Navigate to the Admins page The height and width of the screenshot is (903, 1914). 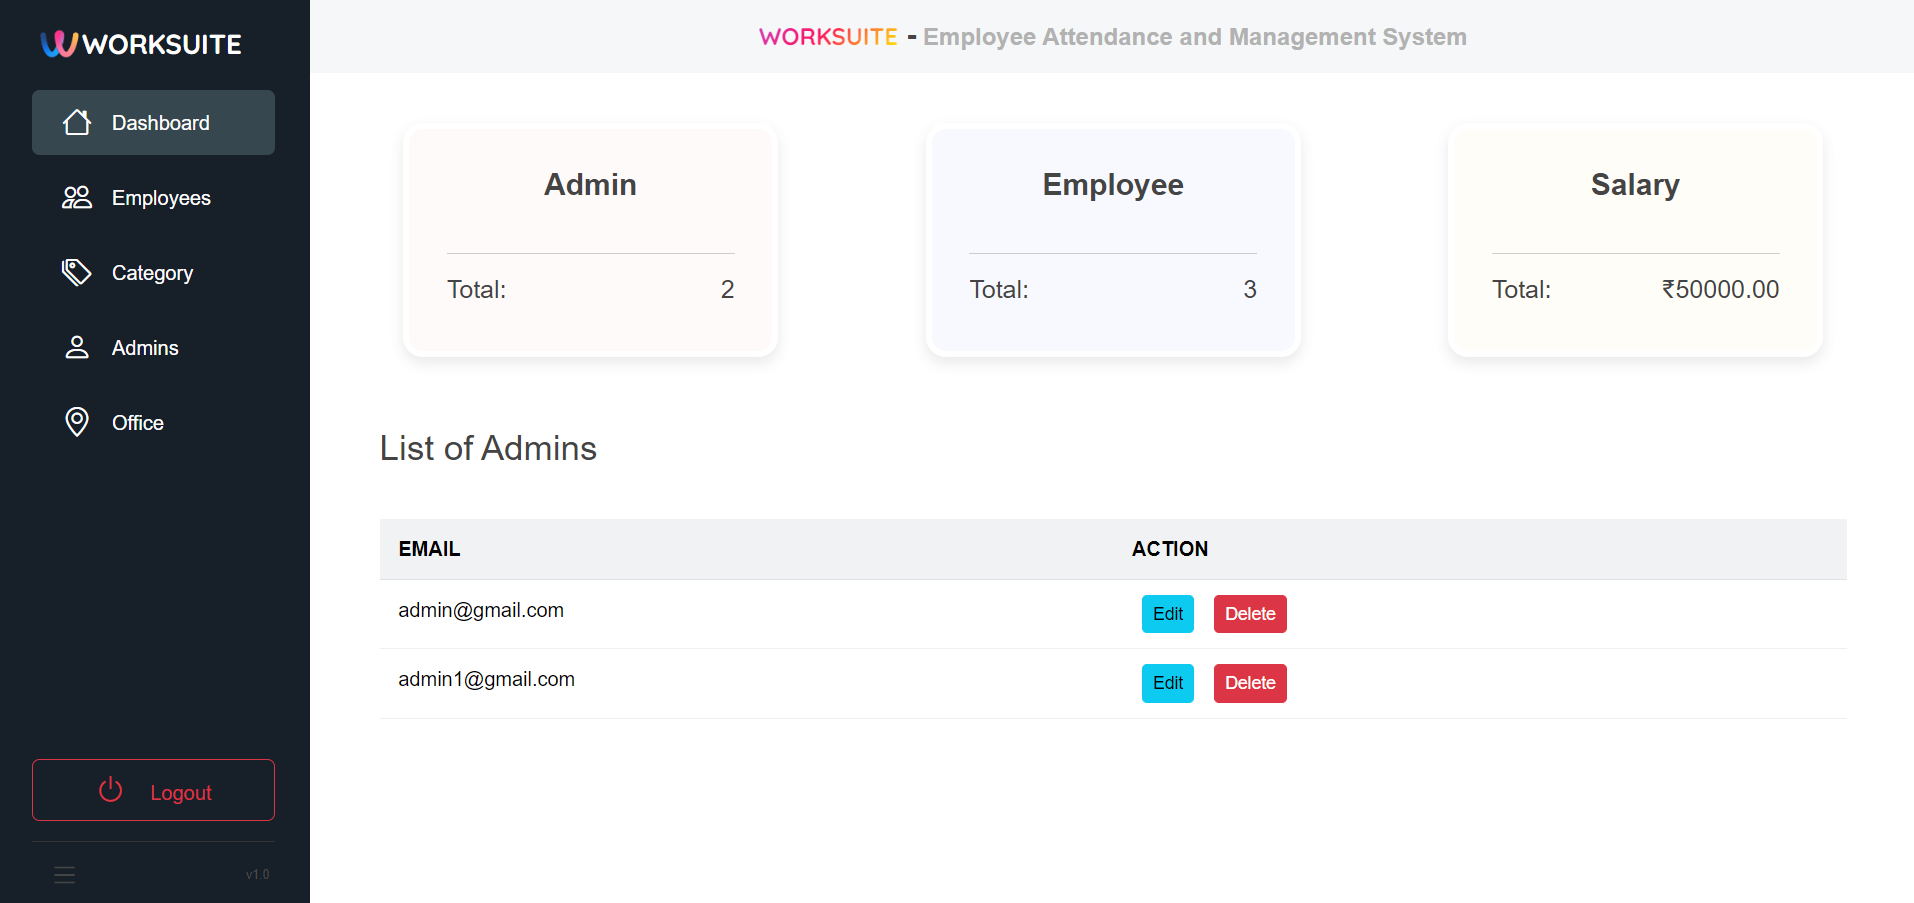(153, 347)
